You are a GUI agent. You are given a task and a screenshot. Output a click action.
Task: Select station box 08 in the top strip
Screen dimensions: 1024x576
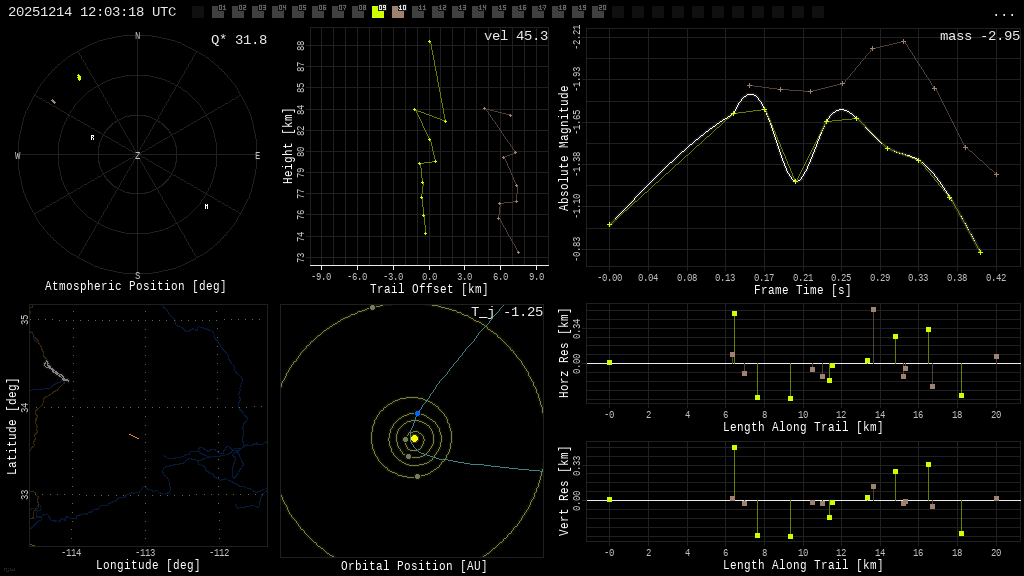[358, 12]
